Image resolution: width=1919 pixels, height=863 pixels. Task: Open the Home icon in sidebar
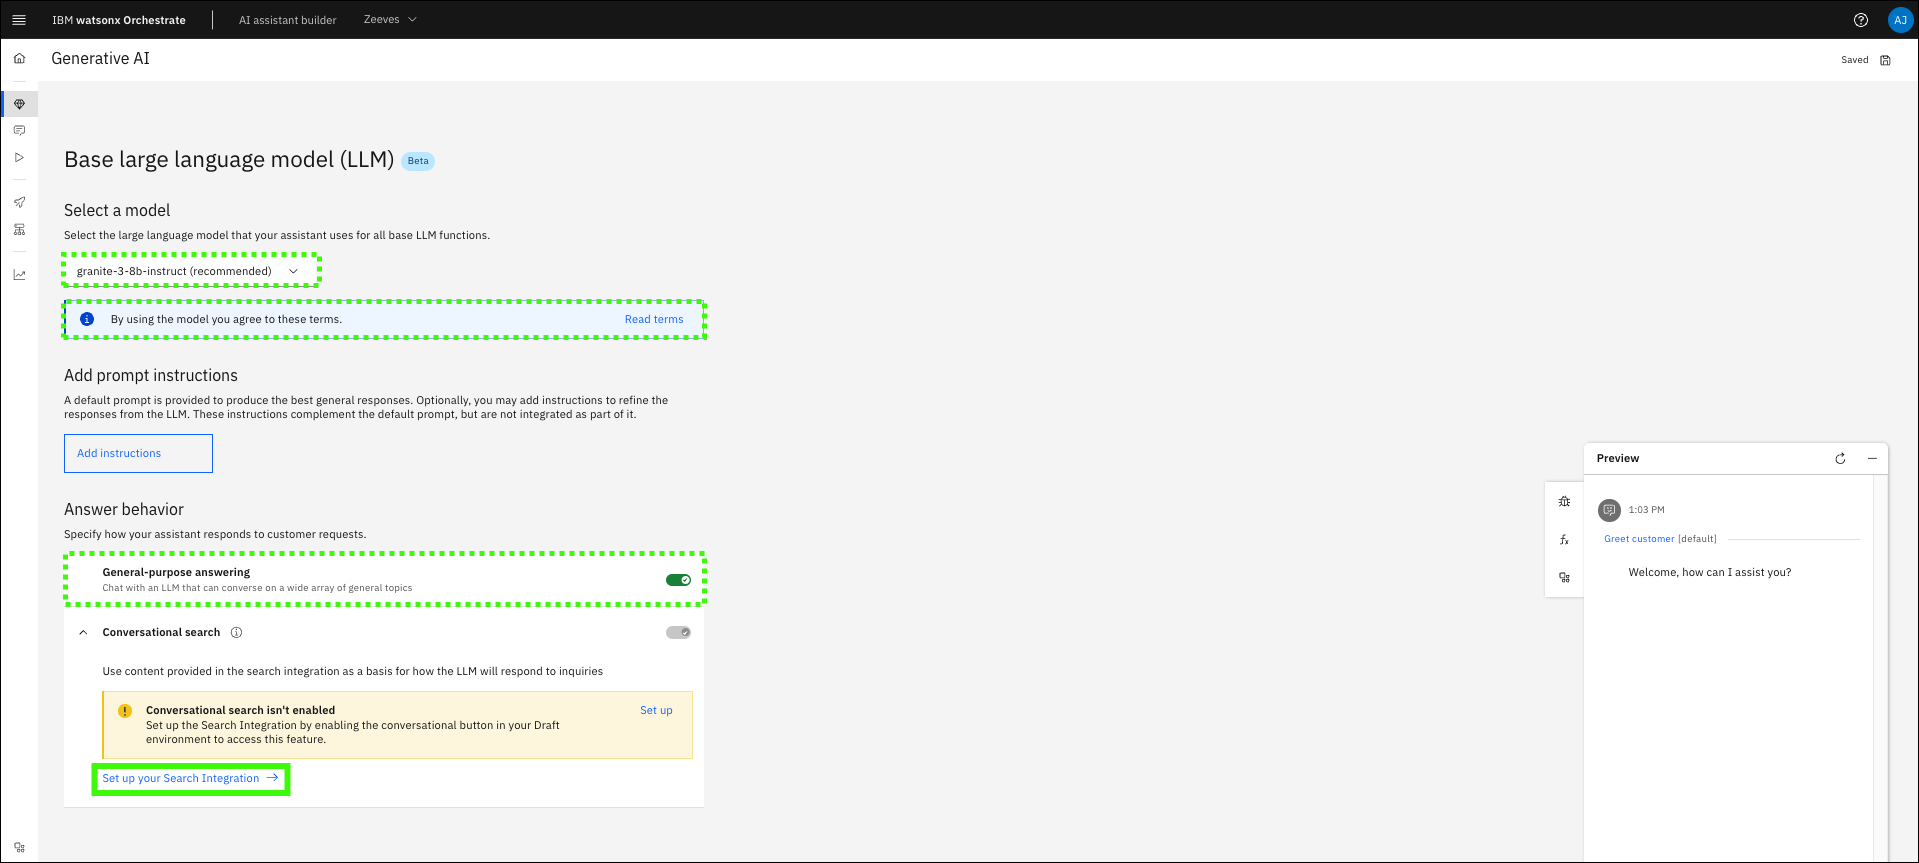(19, 59)
